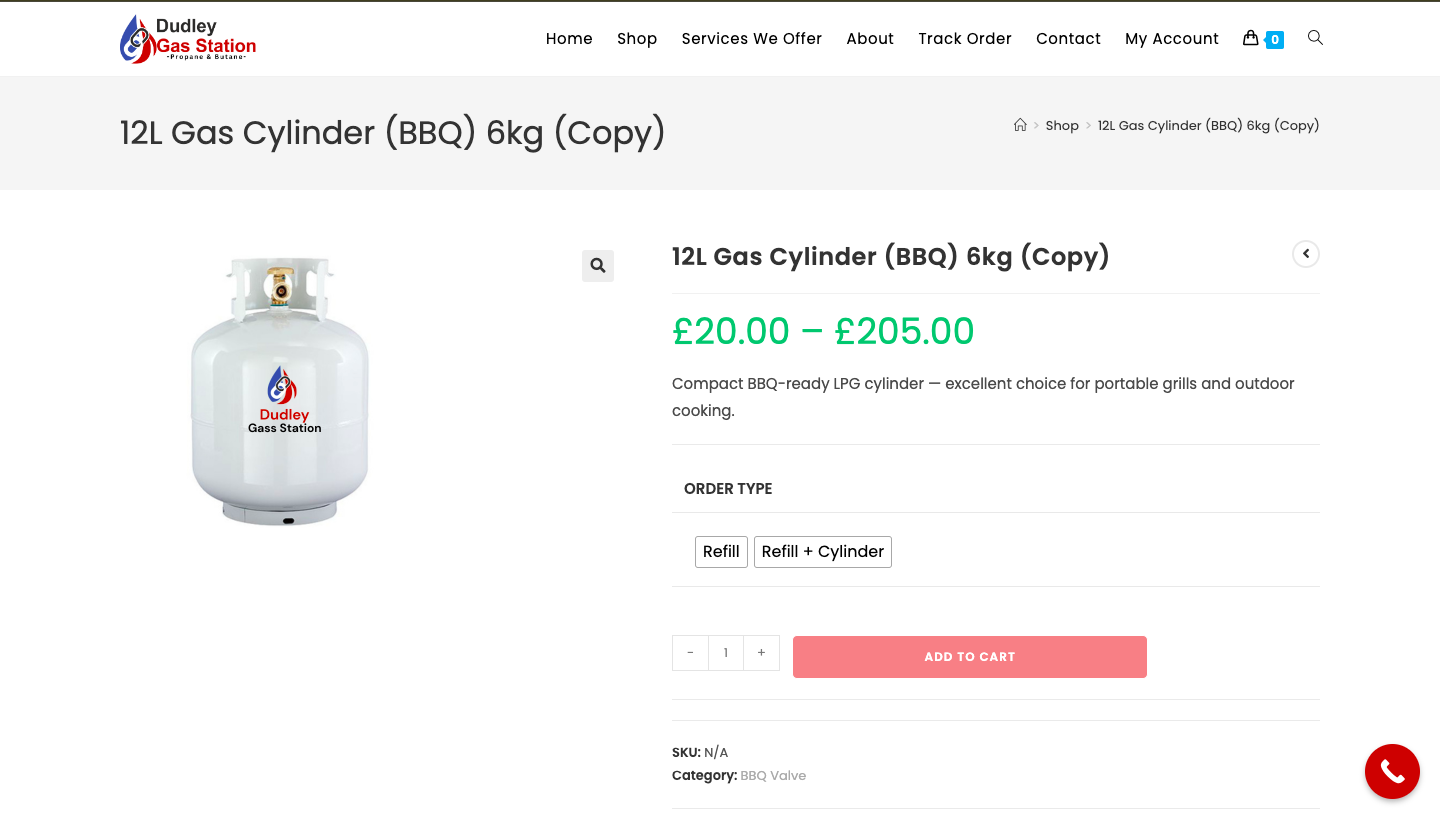Open the site search
The image size is (1440, 814).
(1315, 38)
